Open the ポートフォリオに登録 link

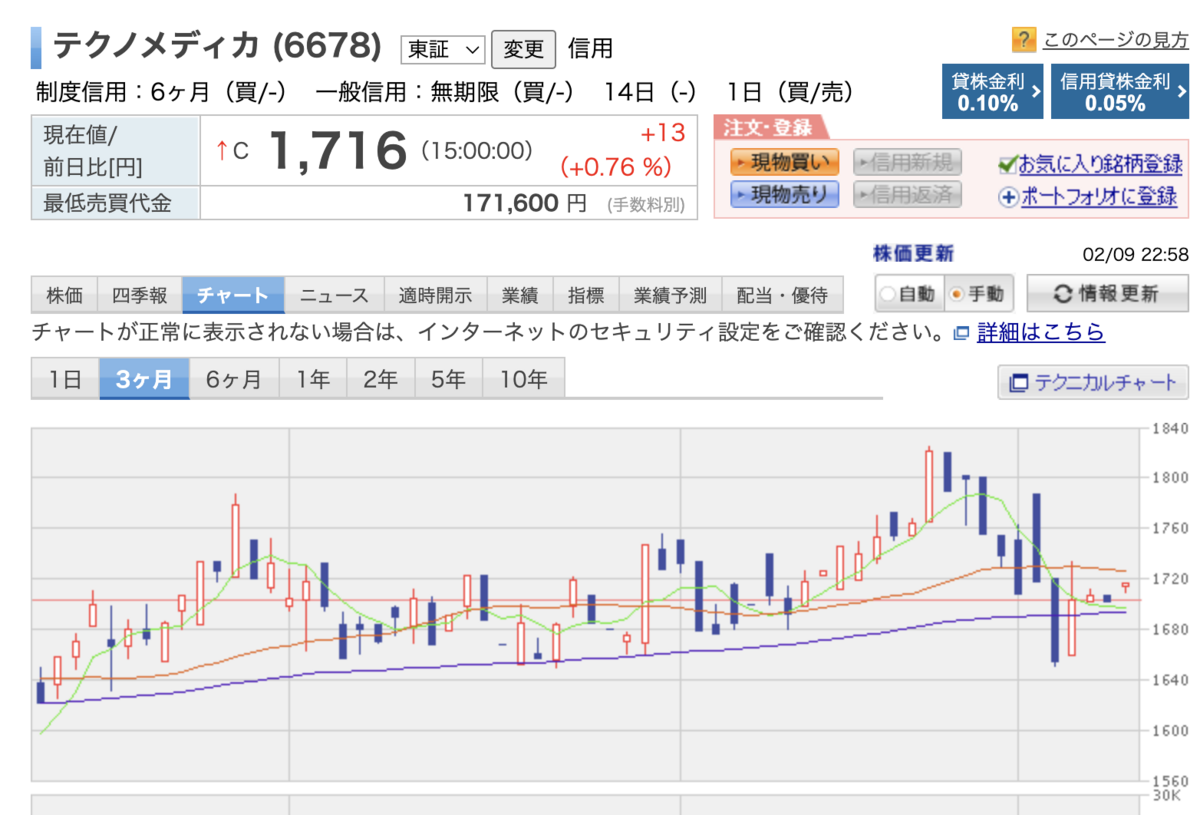(x=1099, y=197)
